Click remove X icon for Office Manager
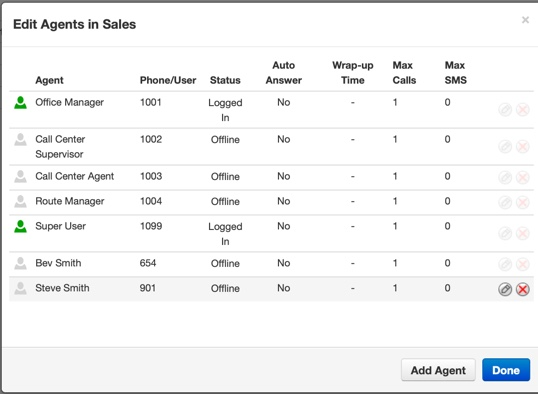This screenshot has width=538, height=394. point(523,110)
